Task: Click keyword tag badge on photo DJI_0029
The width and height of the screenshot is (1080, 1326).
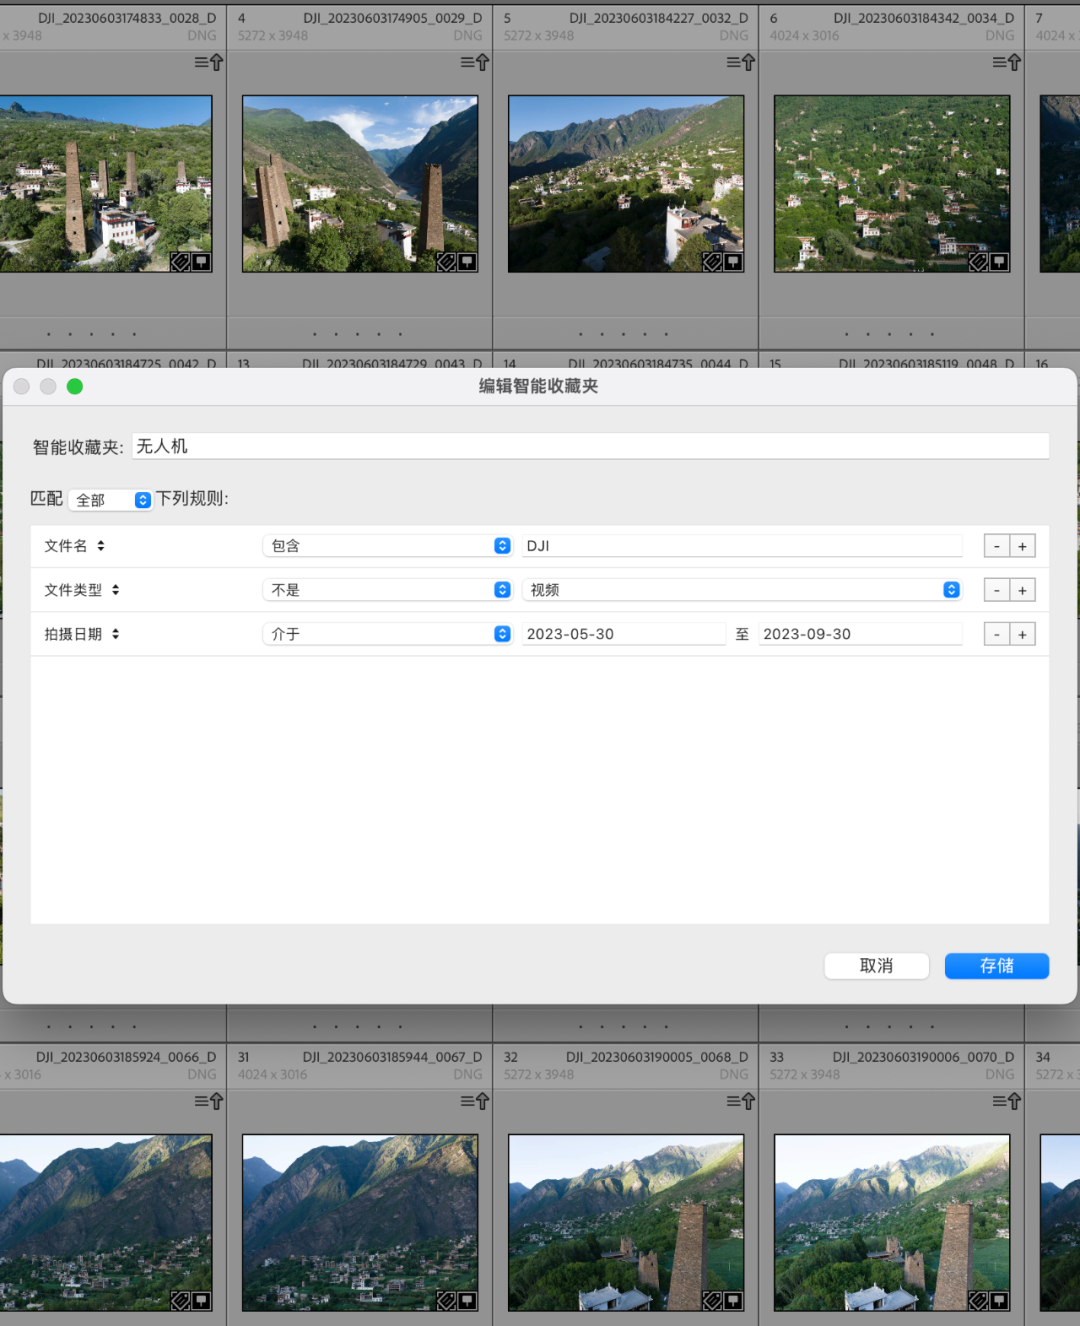Action: (446, 262)
